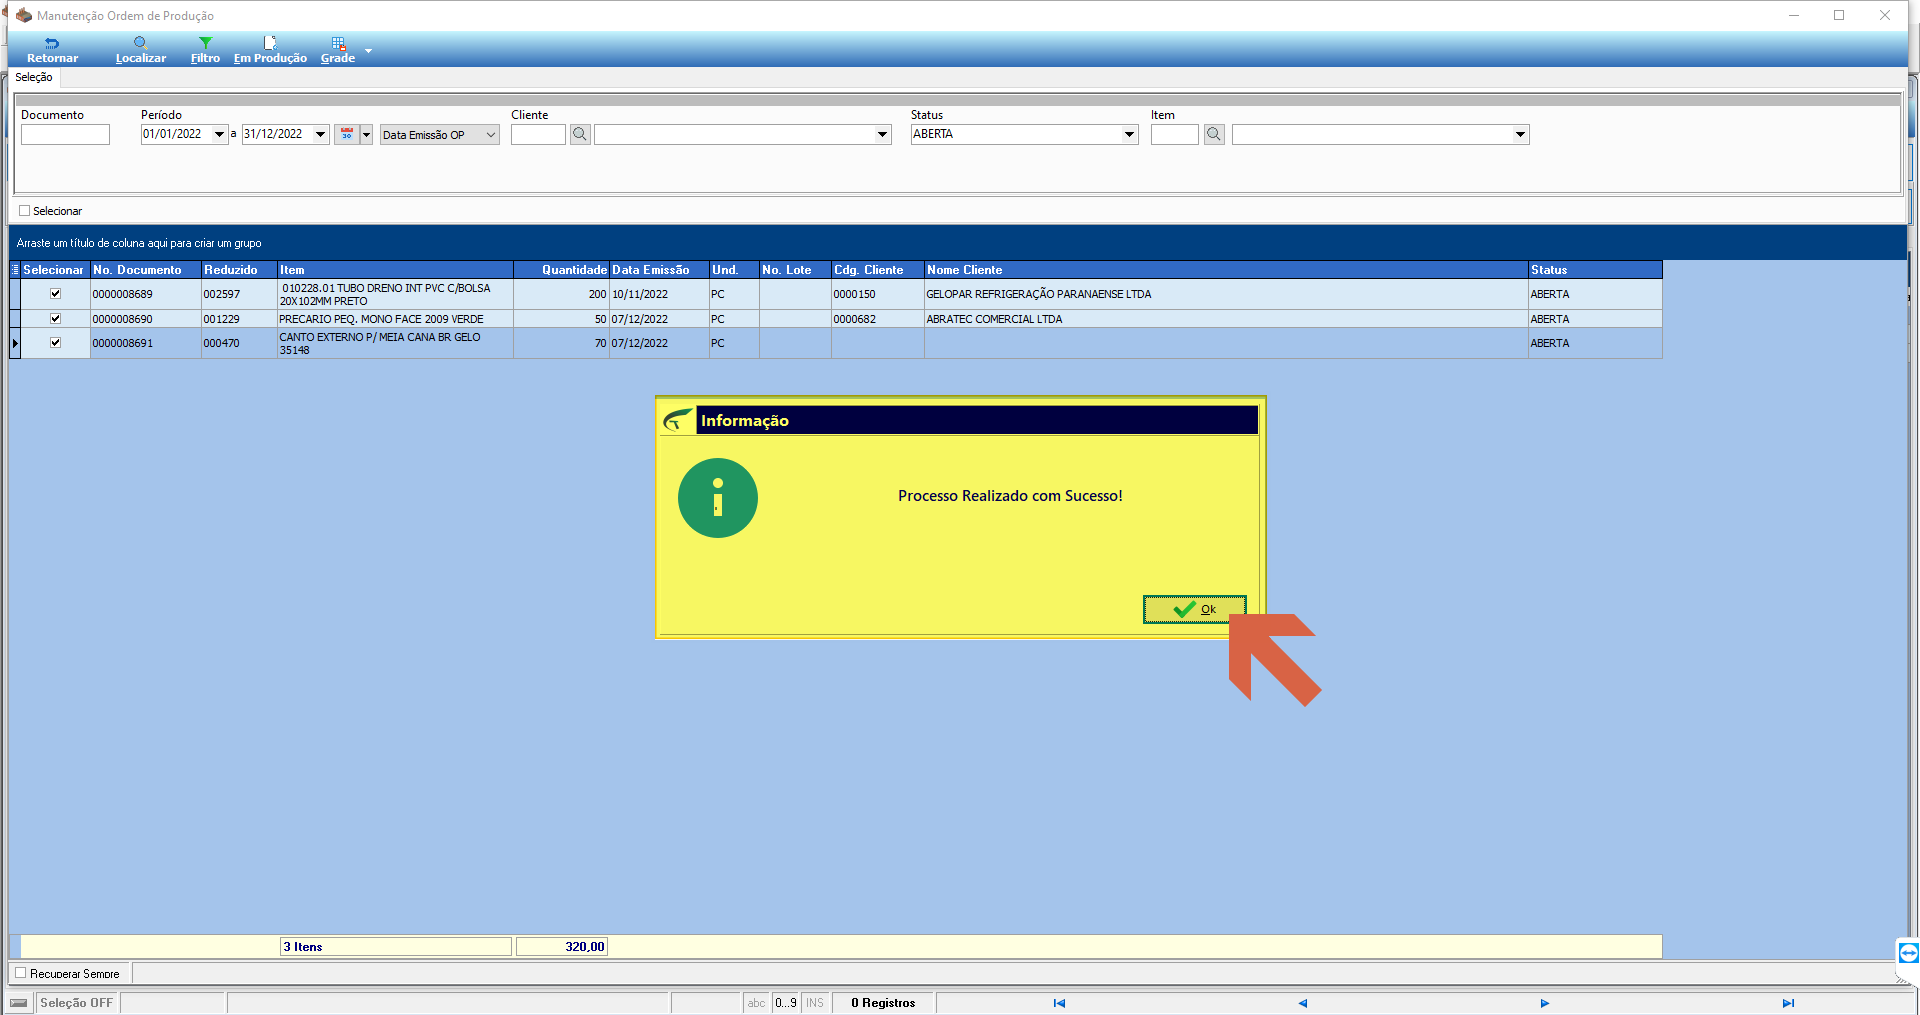Expand the Cliente name dropdown
This screenshot has height=1015, width=1920.
(882, 134)
